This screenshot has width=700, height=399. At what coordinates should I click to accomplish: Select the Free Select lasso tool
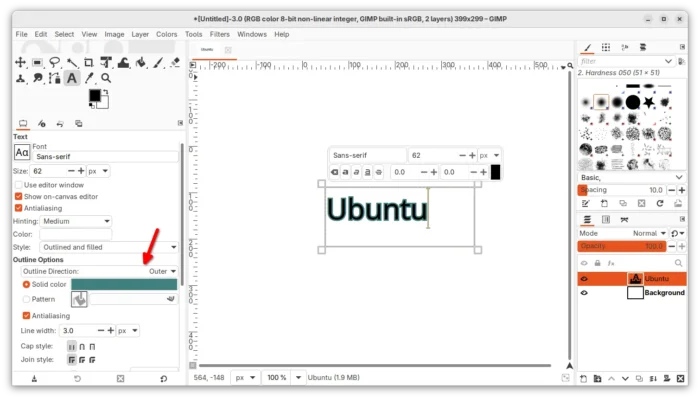[54, 62]
